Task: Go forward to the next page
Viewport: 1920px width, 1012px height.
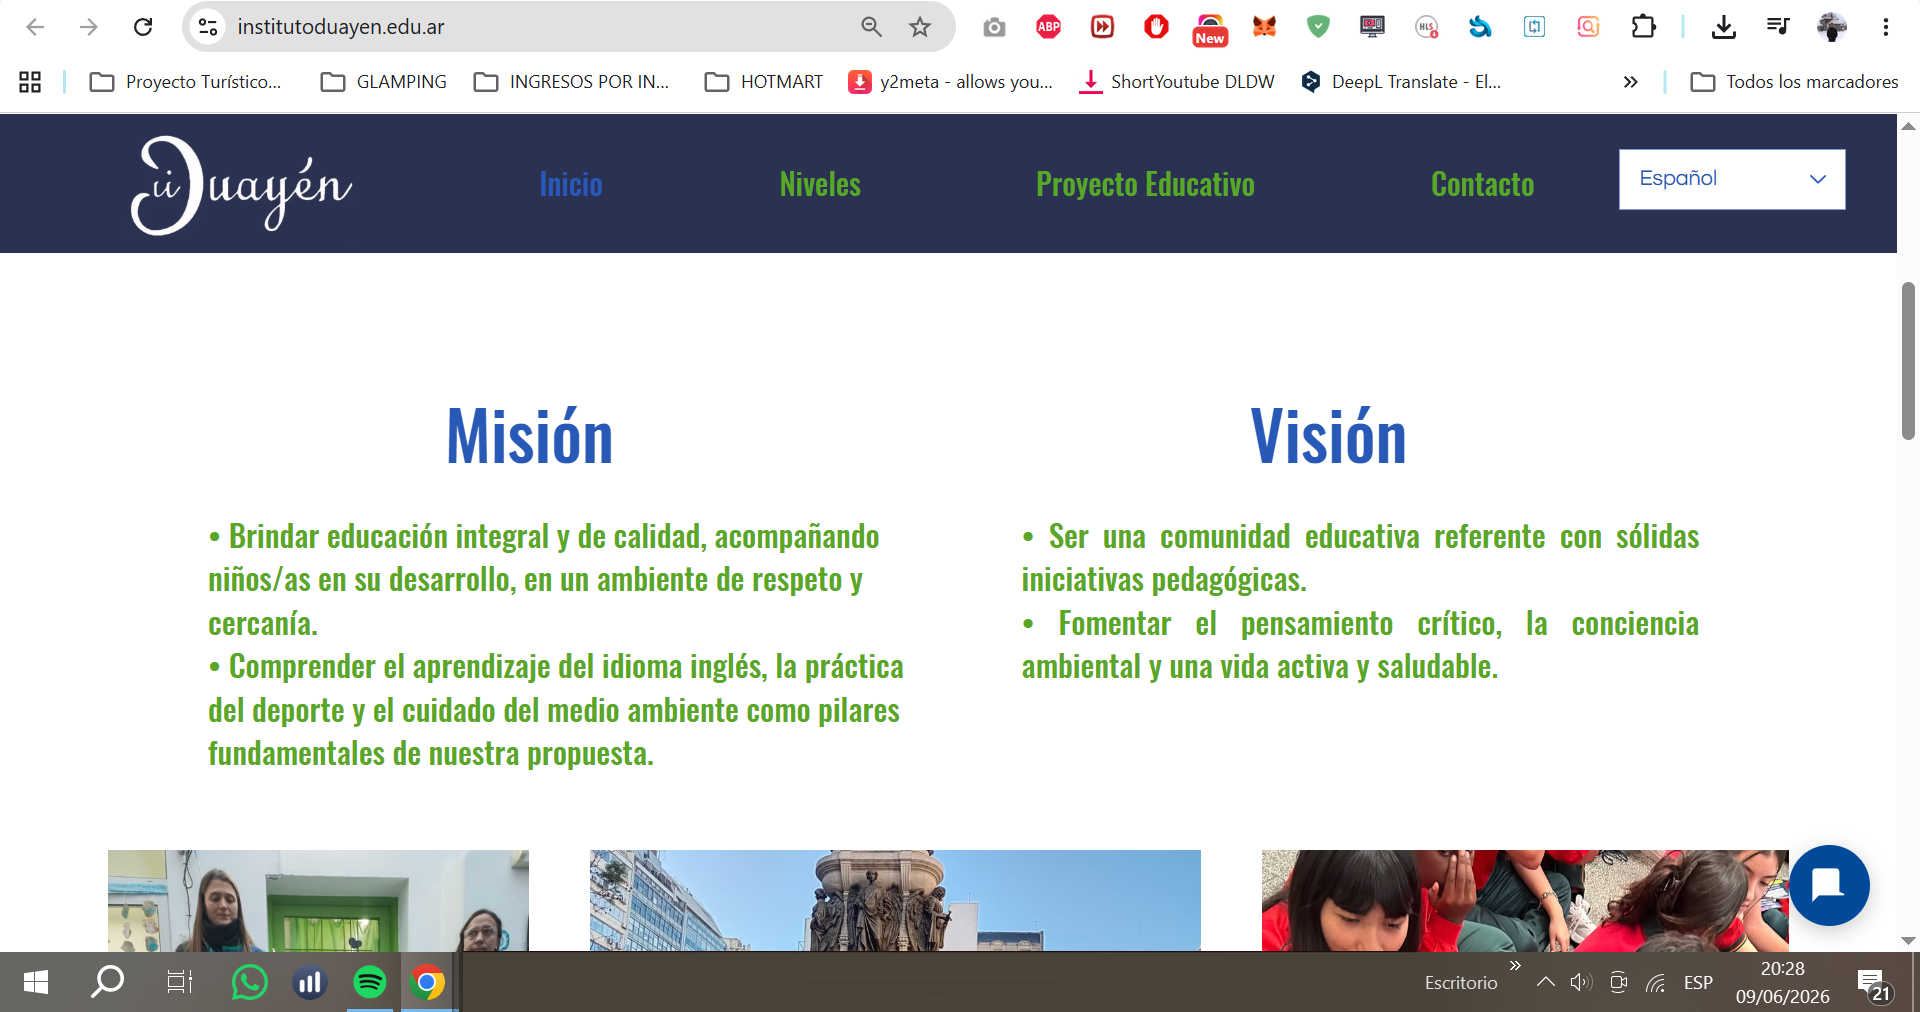Action: [89, 27]
